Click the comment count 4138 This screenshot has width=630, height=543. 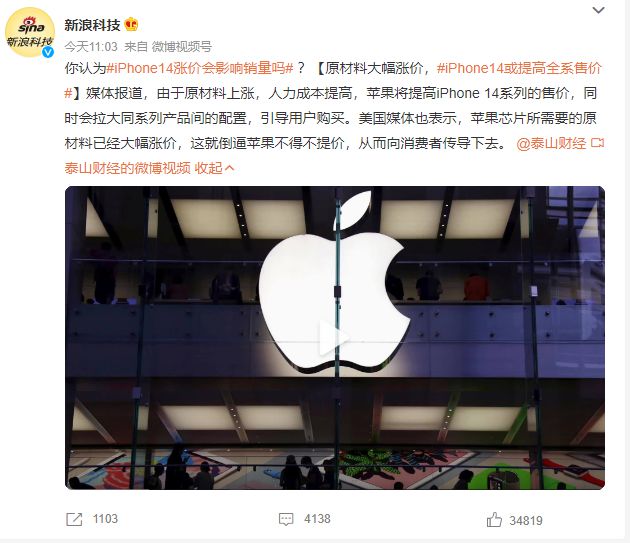click(317, 519)
